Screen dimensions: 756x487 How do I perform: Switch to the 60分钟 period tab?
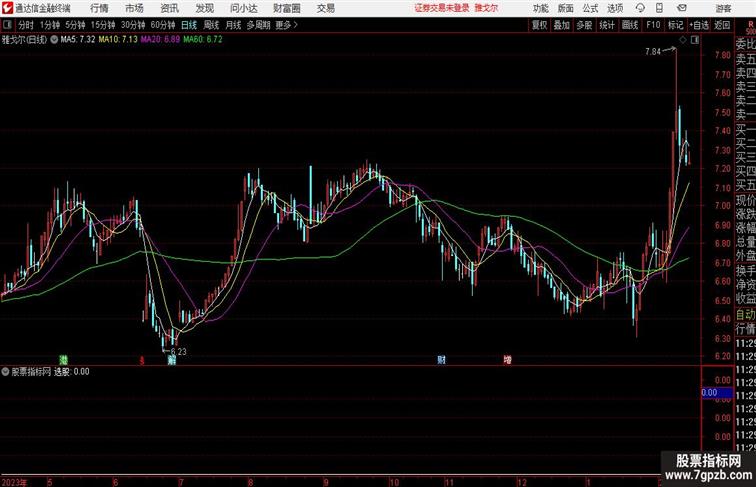click(162, 25)
